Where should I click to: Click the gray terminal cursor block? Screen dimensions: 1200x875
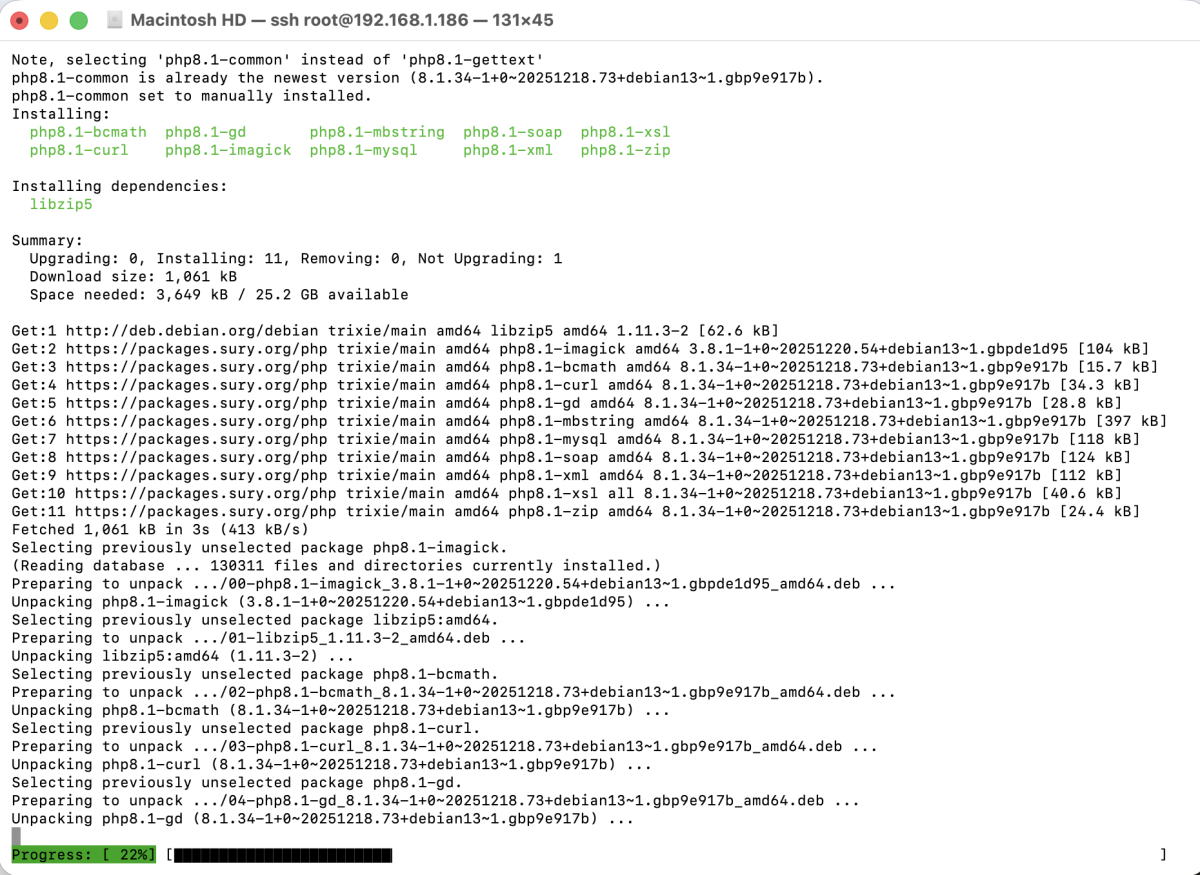pyautogui.click(x=16, y=837)
